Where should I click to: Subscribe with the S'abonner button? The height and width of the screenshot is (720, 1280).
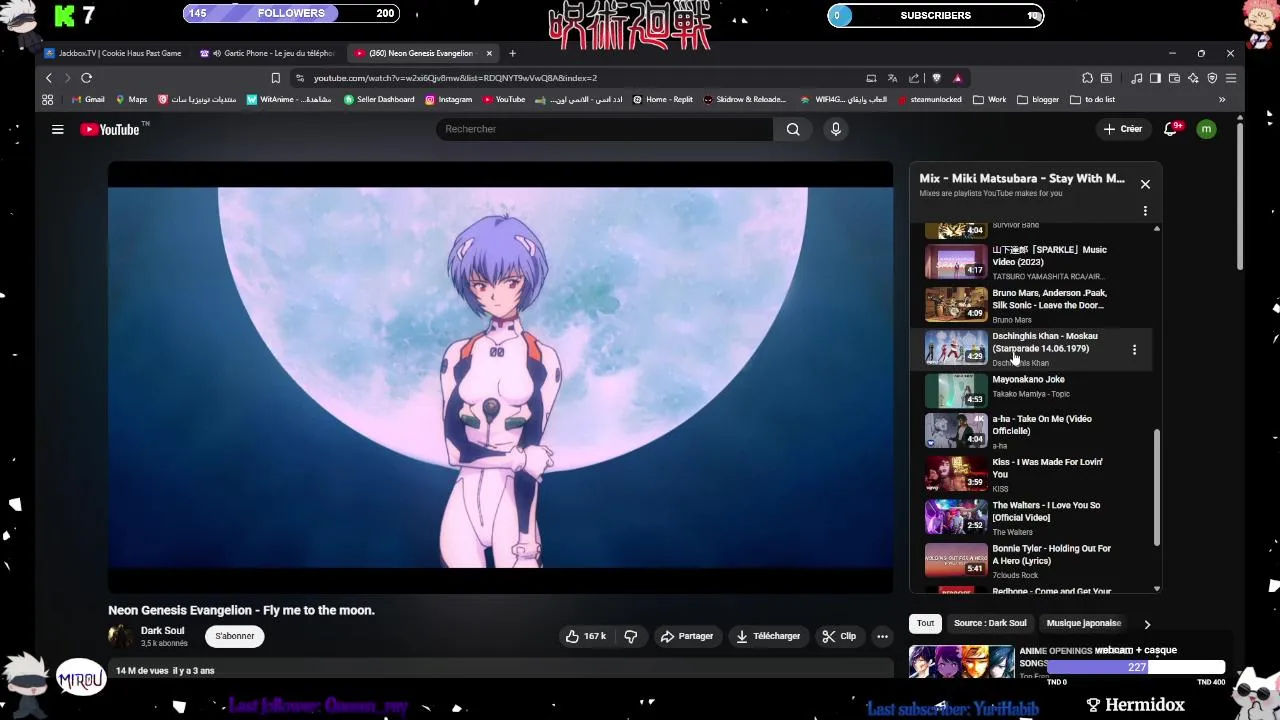point(235,636)
